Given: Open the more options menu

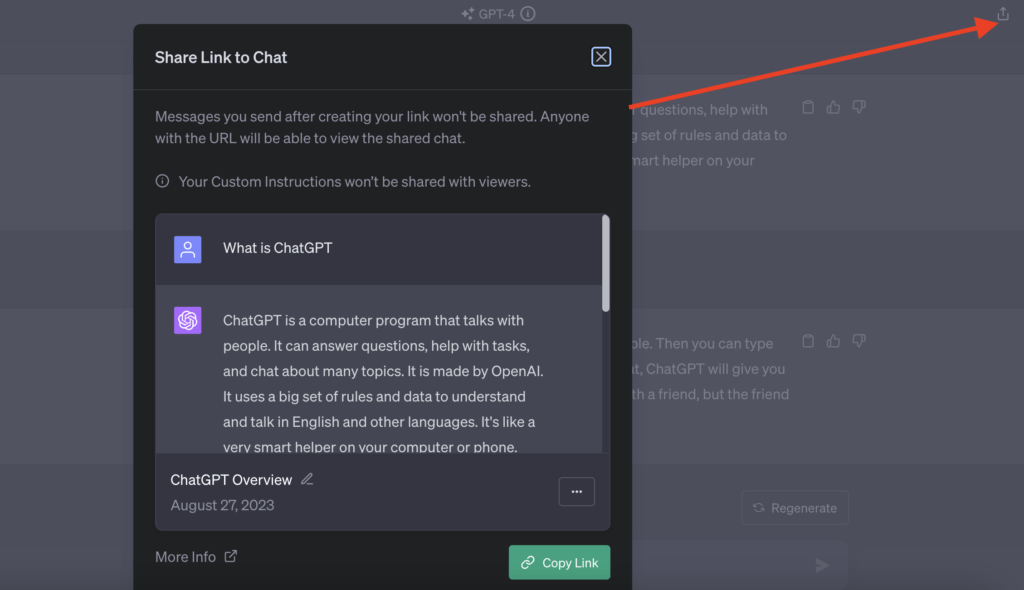Looking at the screenshot, I should (x=576, y=491).
